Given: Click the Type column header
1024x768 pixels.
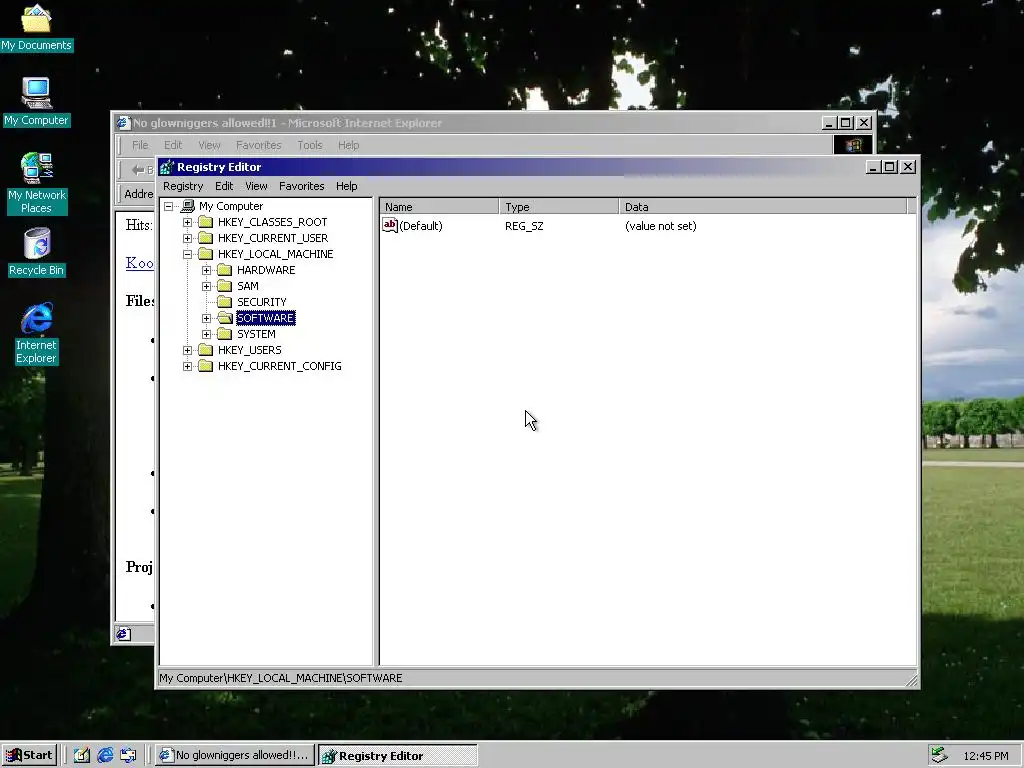Looking at the screenshot, I should click(x=558, y=207).
